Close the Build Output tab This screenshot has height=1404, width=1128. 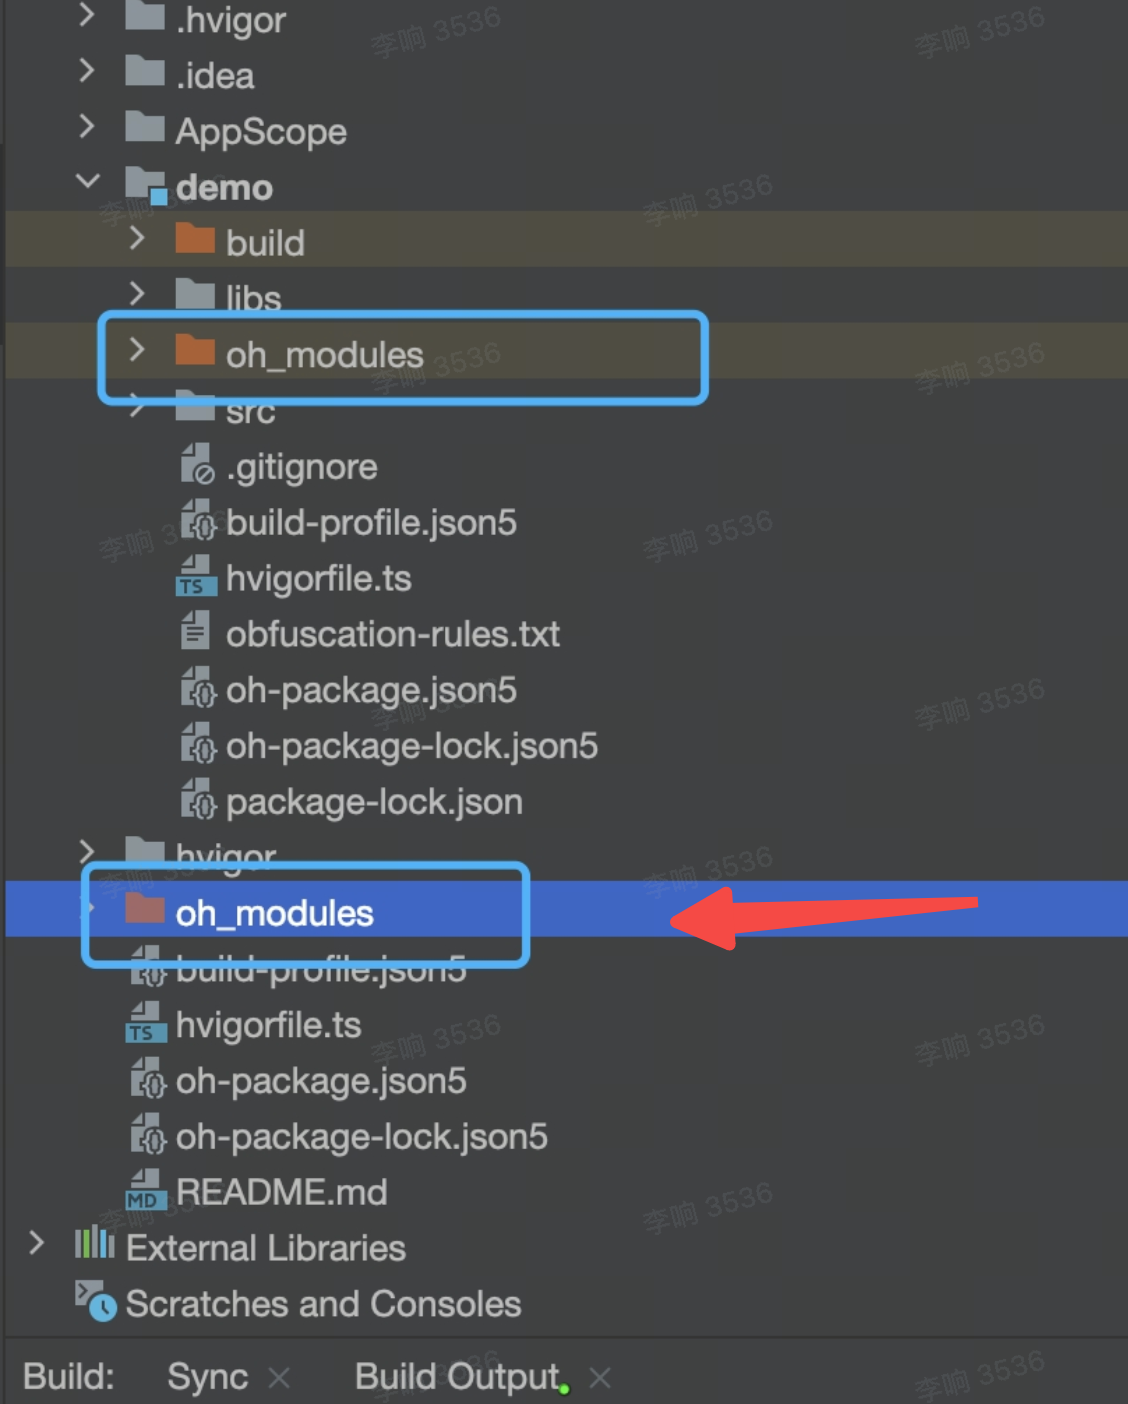pos(600,1378)
